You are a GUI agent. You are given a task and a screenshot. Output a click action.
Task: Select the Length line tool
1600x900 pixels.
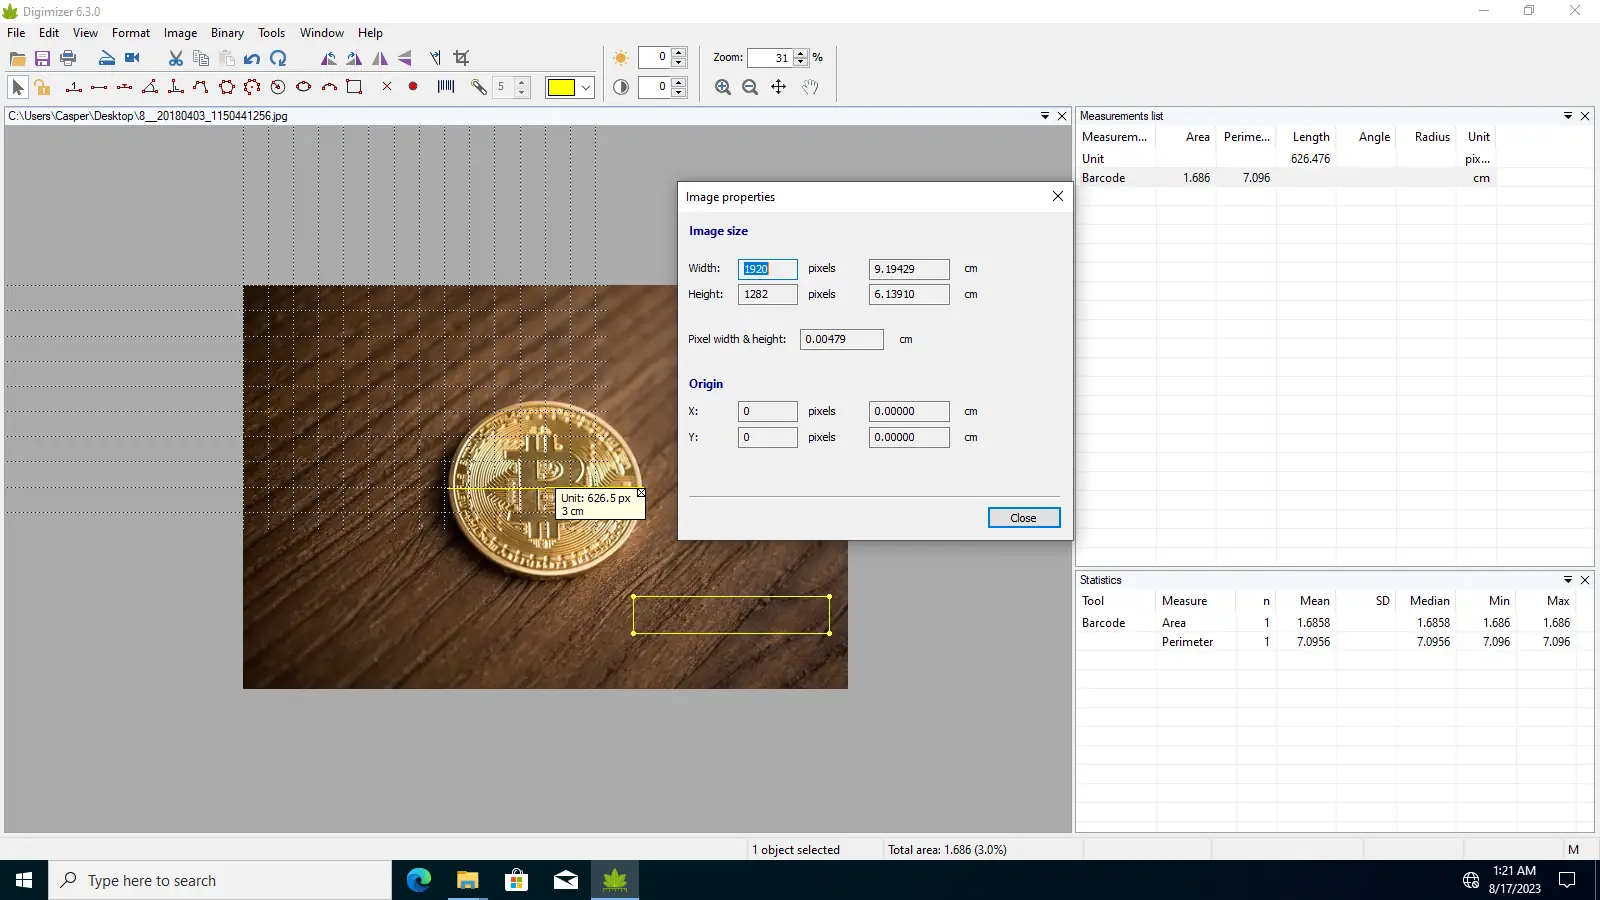point(99,87)
